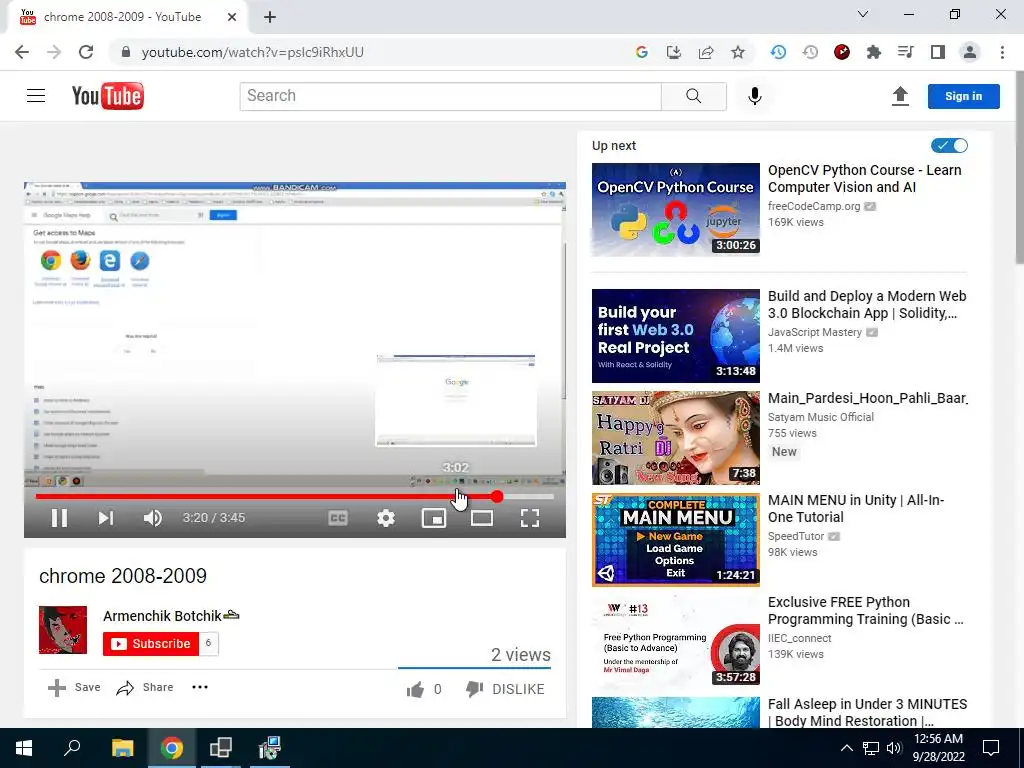Subscribe to Armenchik Botchik channel

click(x=151, y=643)
